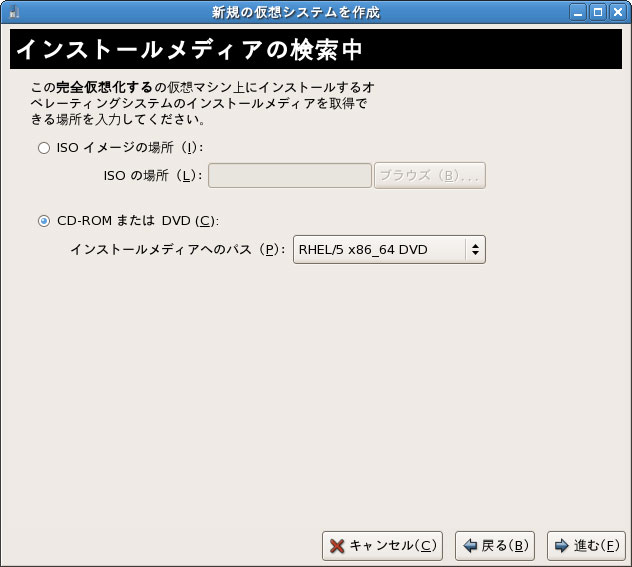
Task: Click the インストールメディアへのパス (P) label
Action: (177, 249)
